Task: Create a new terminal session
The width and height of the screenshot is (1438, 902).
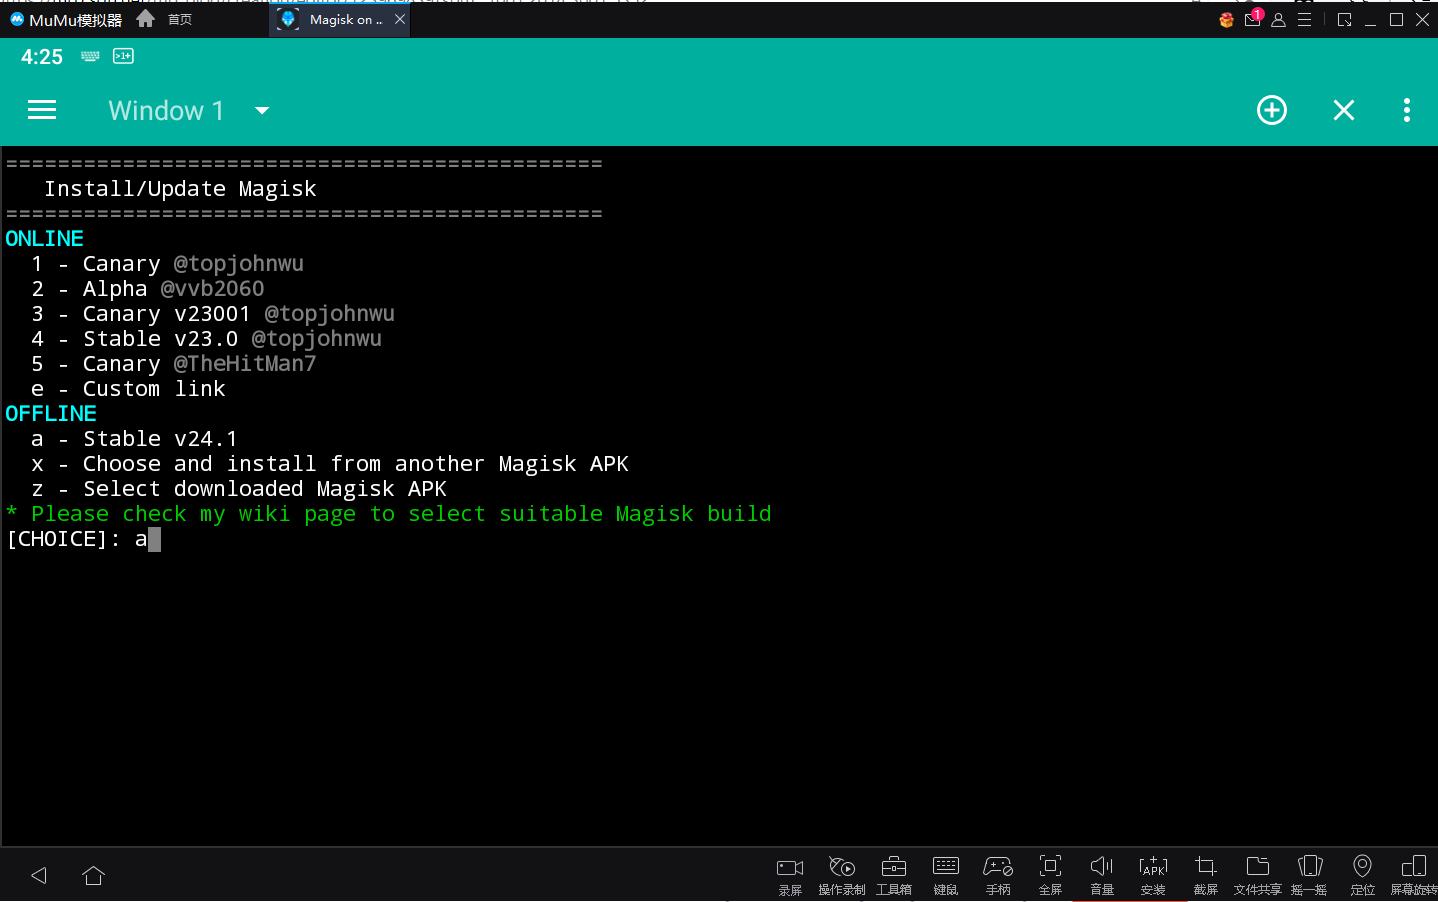Action: [x=1271, y=110]
